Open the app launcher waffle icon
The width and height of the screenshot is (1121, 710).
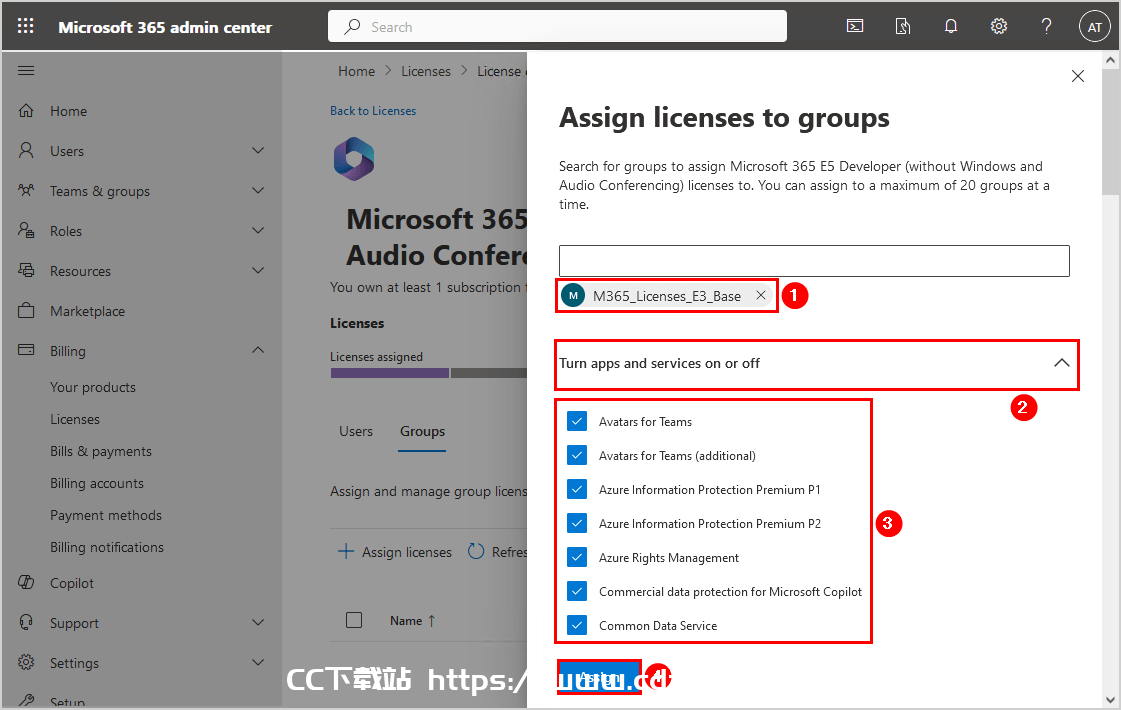coord(26,26)
